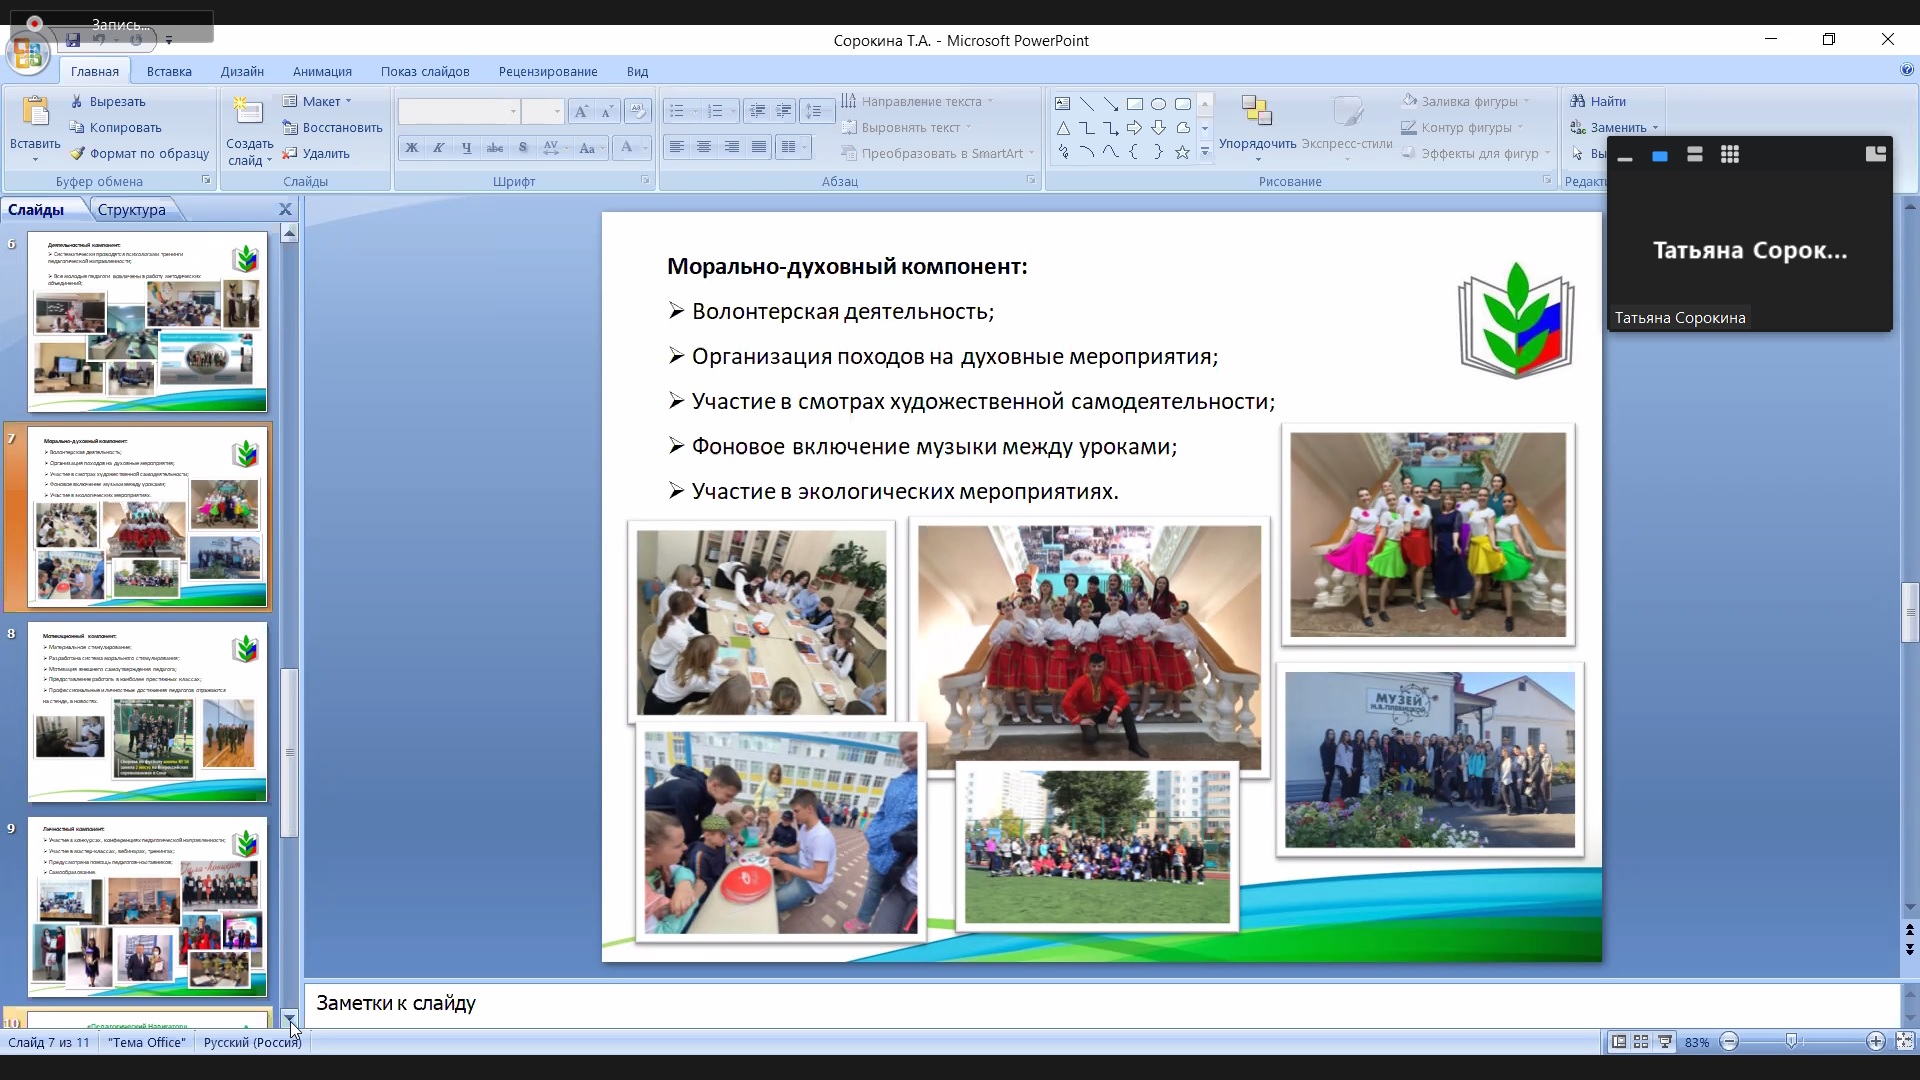Click the slide pane scroll down arrow
Screen dimensions: 1920x1080
click(290, 1018)
